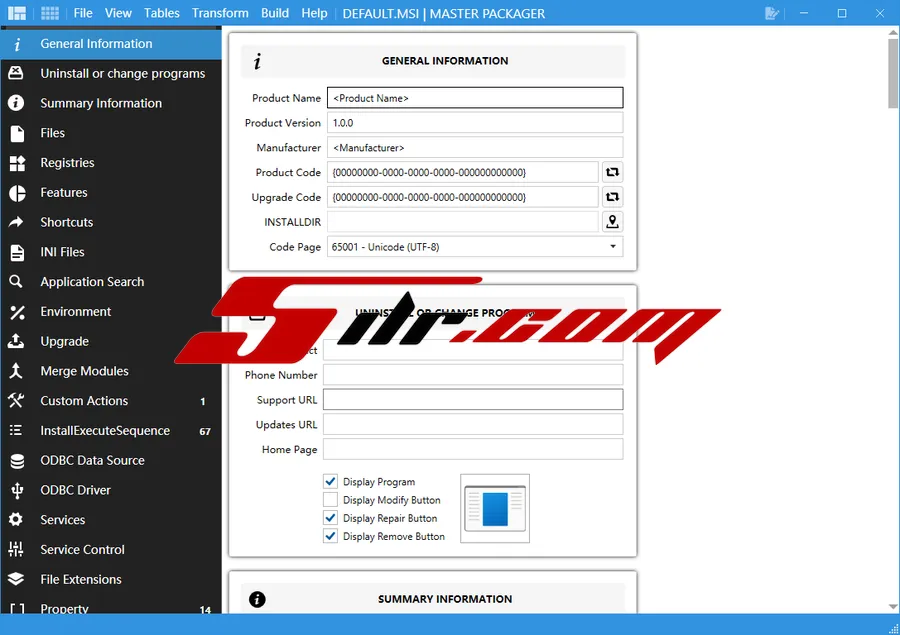Screen dimensions: 900x635
Task: Click the Home Page input field
Action: click(x=473, y=449)
